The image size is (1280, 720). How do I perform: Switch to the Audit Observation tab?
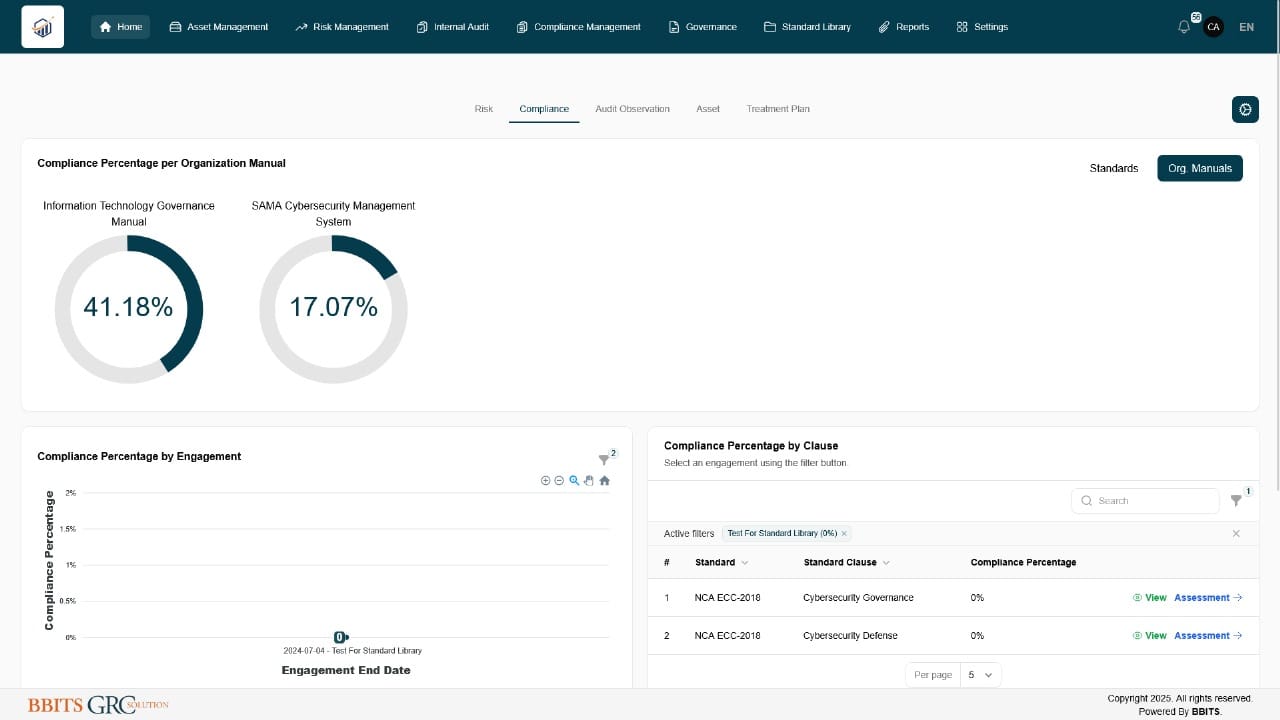[632, 109]
